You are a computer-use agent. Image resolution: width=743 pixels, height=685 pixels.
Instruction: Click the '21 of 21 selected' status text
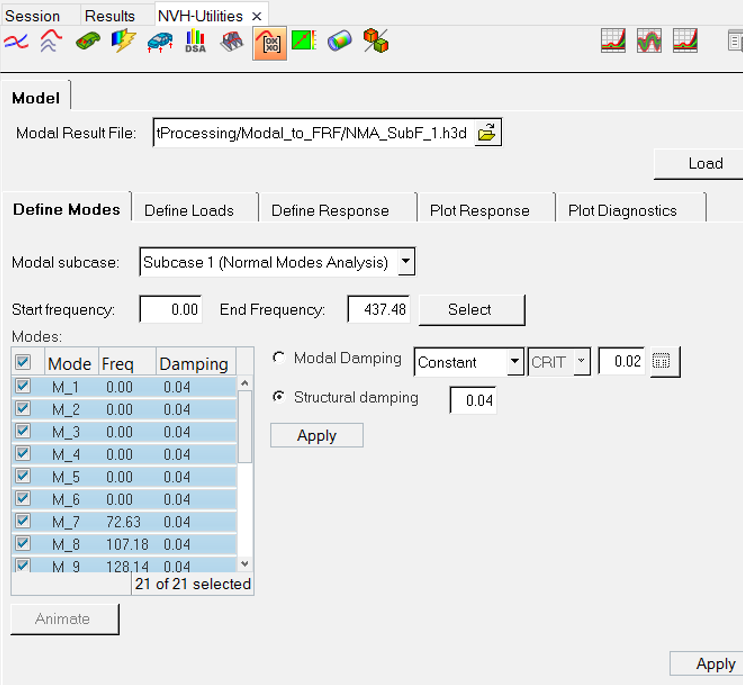[193, 584]
